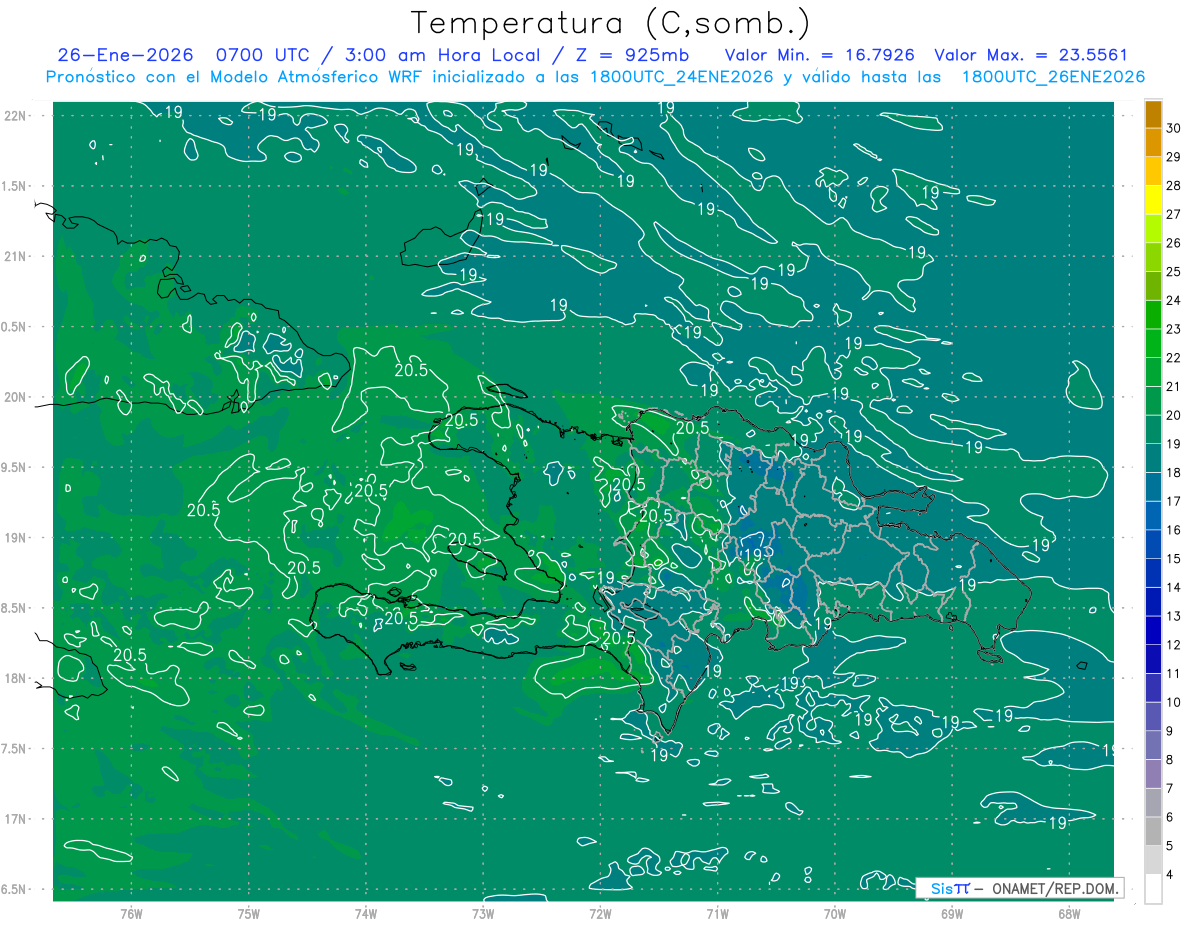Click the '68W' longitude label

[x=1069, y=913]
